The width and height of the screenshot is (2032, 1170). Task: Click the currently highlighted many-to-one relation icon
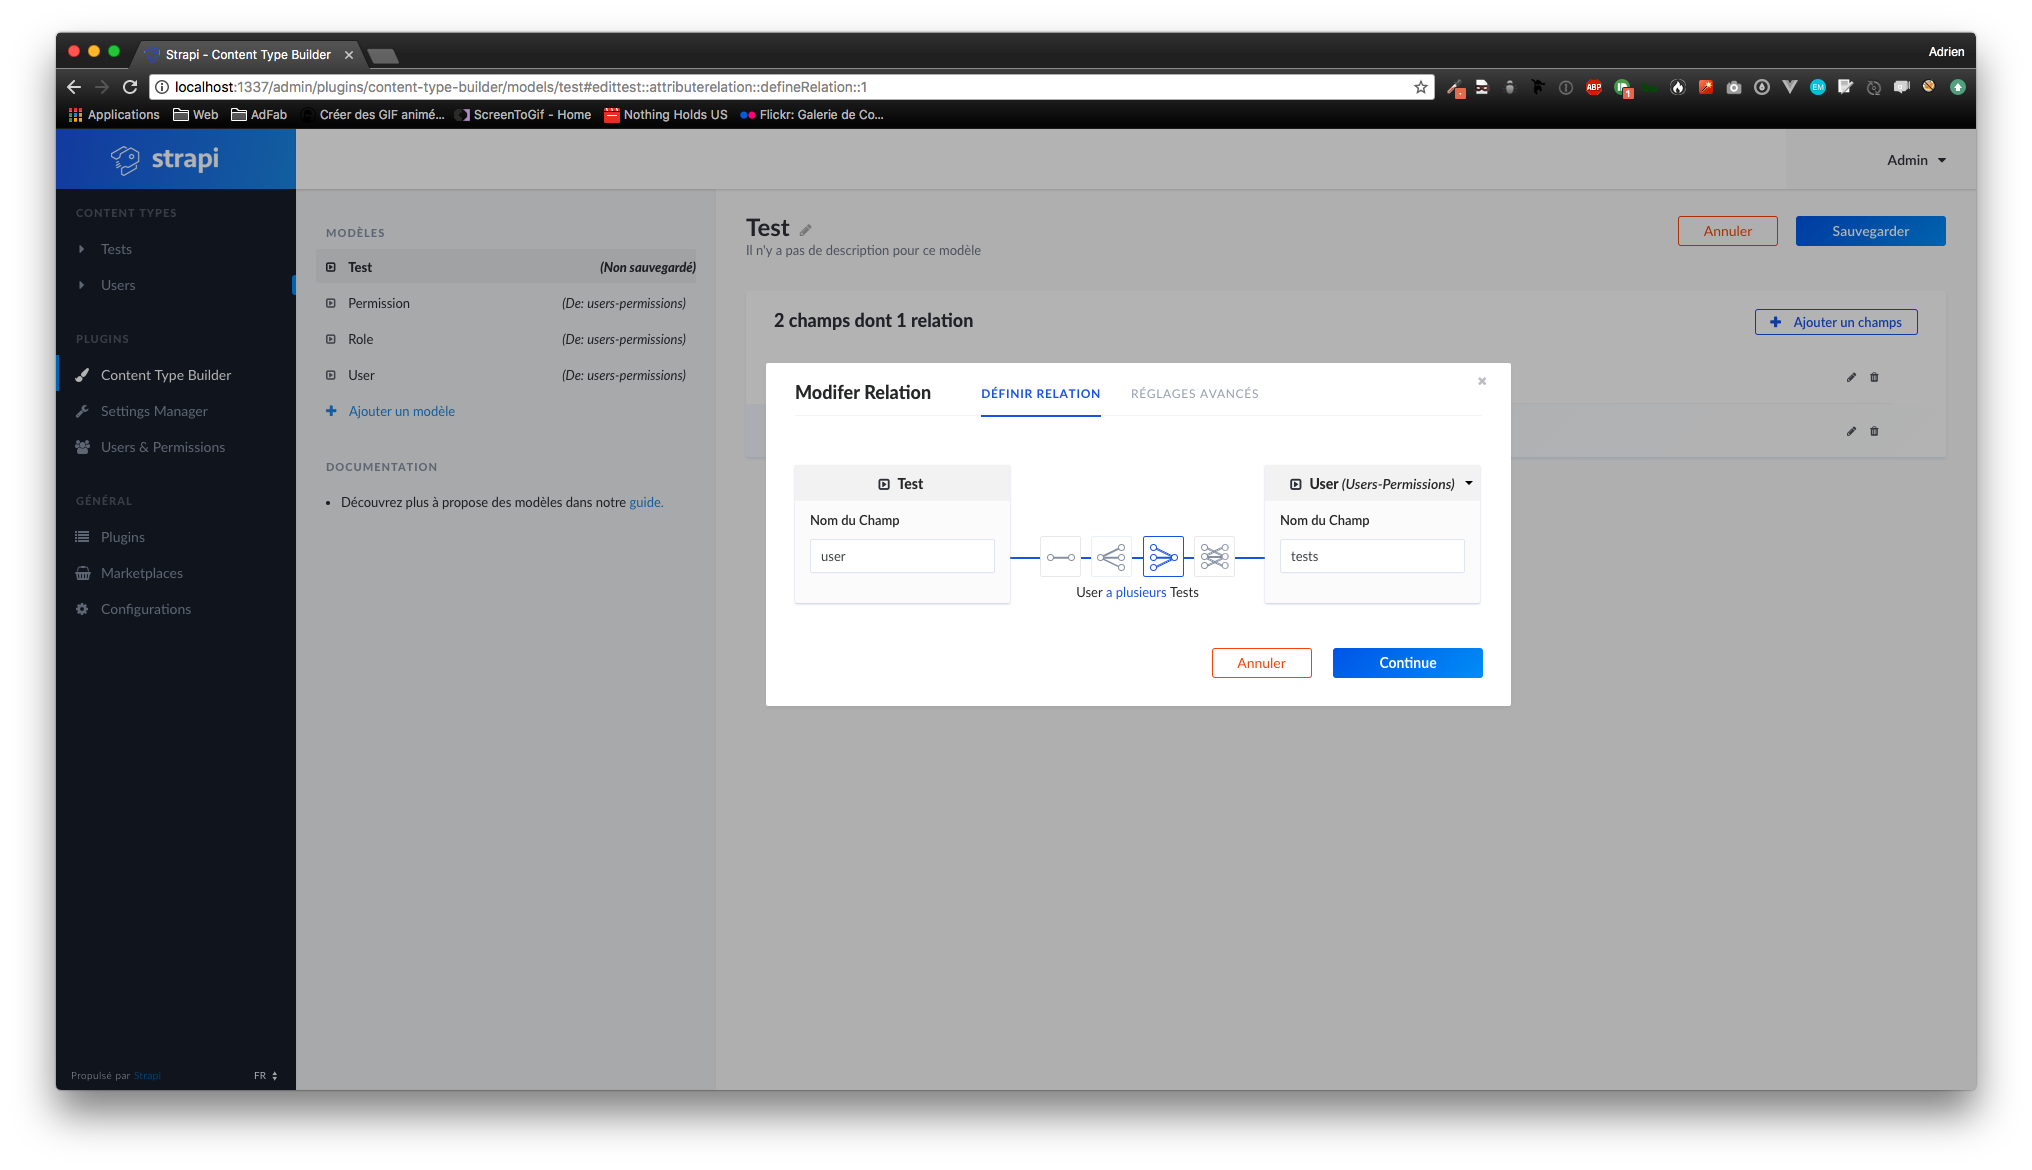click(1163, 556)
